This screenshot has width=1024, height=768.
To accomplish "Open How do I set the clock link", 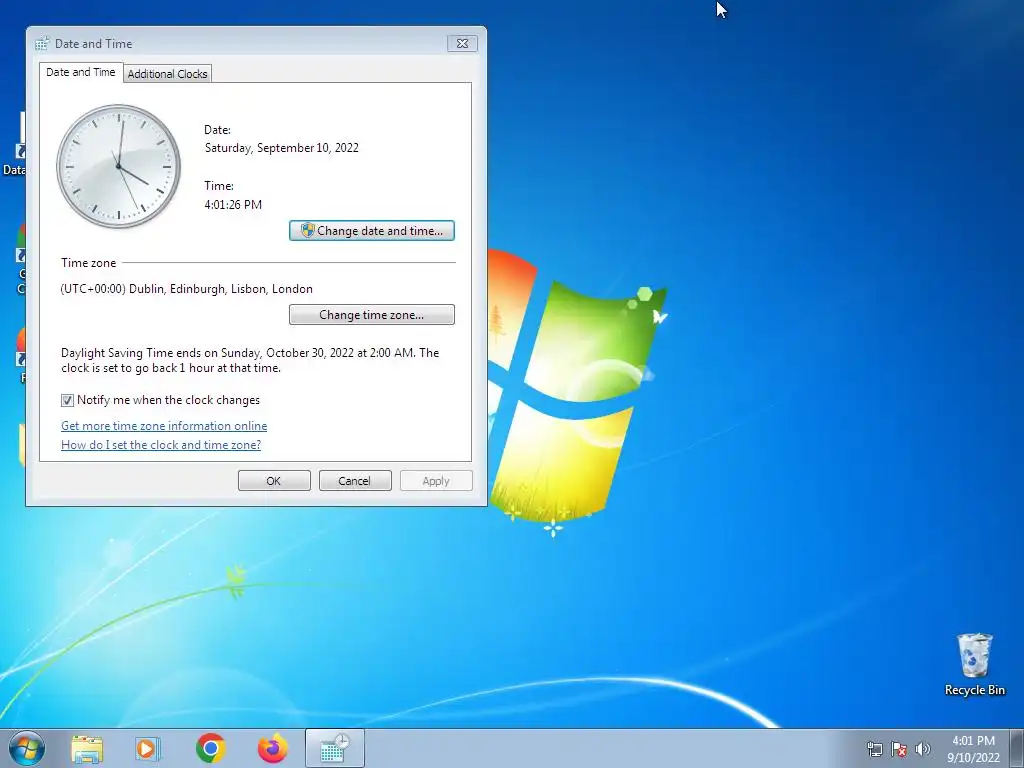I will pyautogui.click(x=161, y=445).
